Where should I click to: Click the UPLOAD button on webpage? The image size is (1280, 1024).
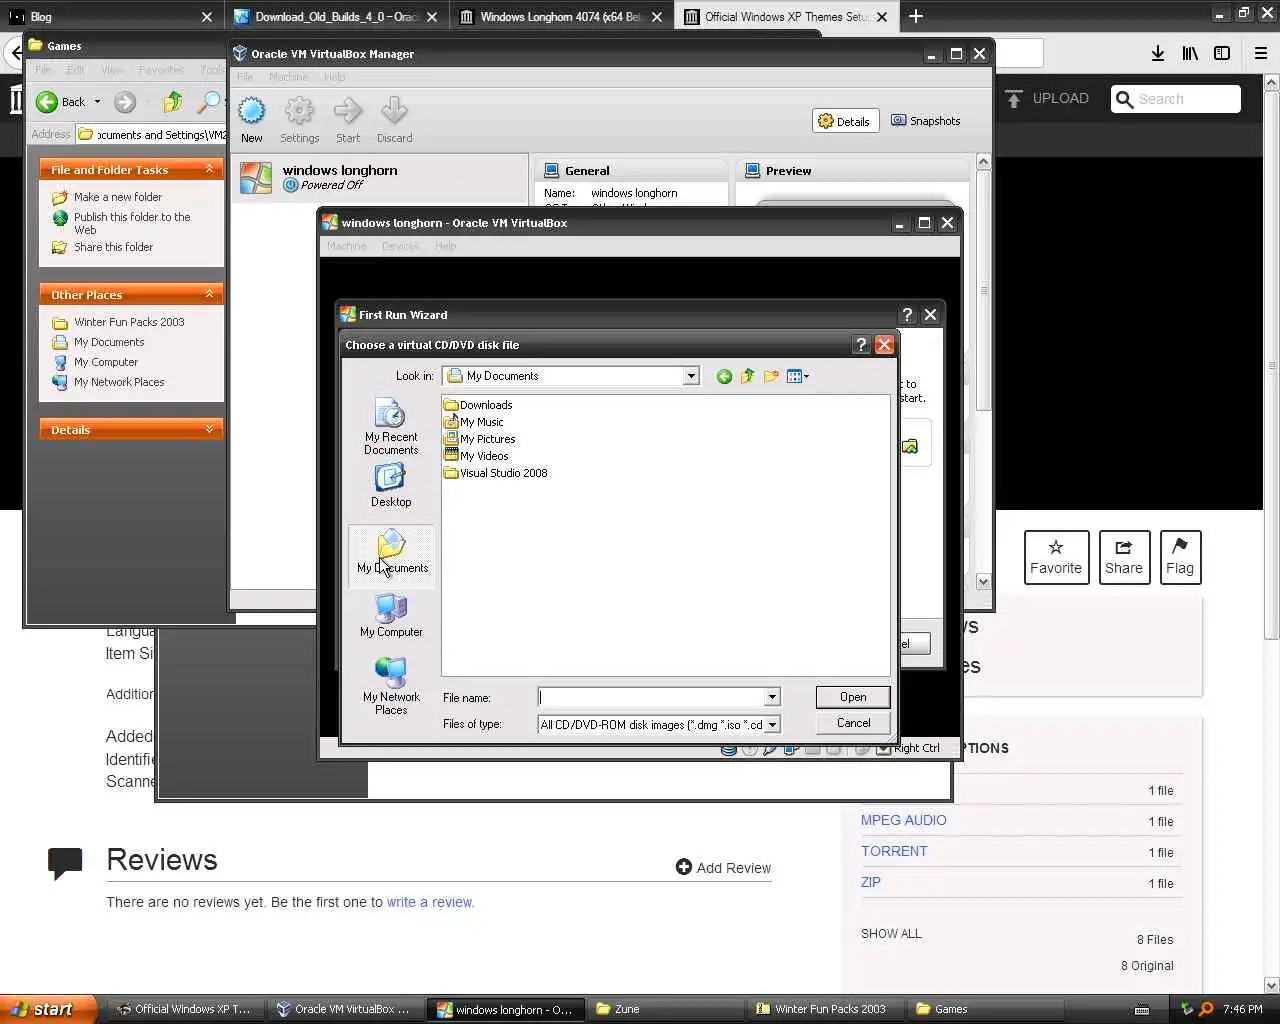click(x=1047, y=98)
